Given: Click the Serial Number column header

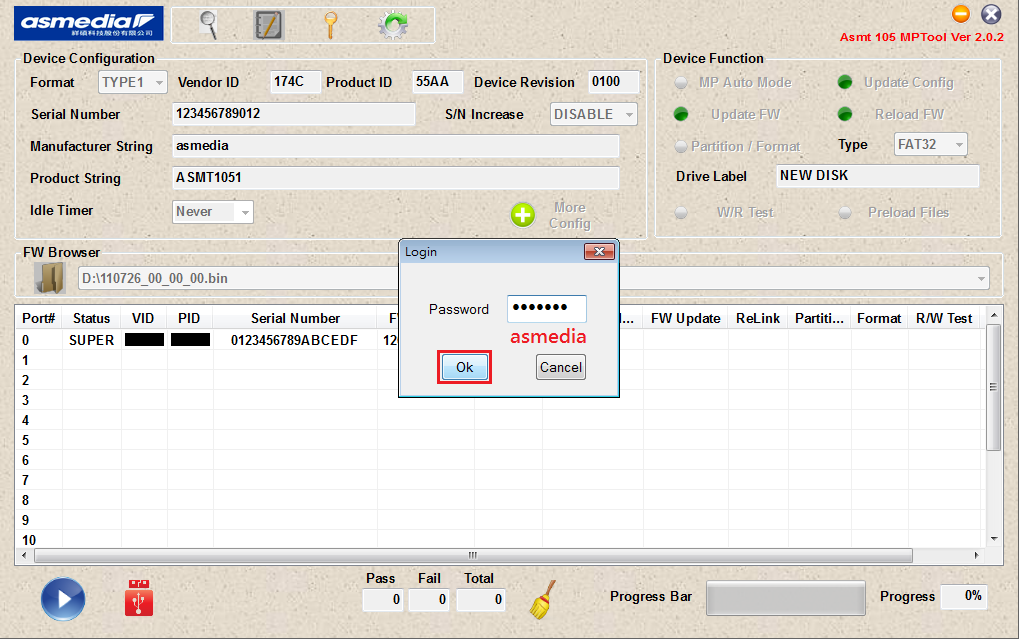Looking at the screenshot, I should point(295,319).
